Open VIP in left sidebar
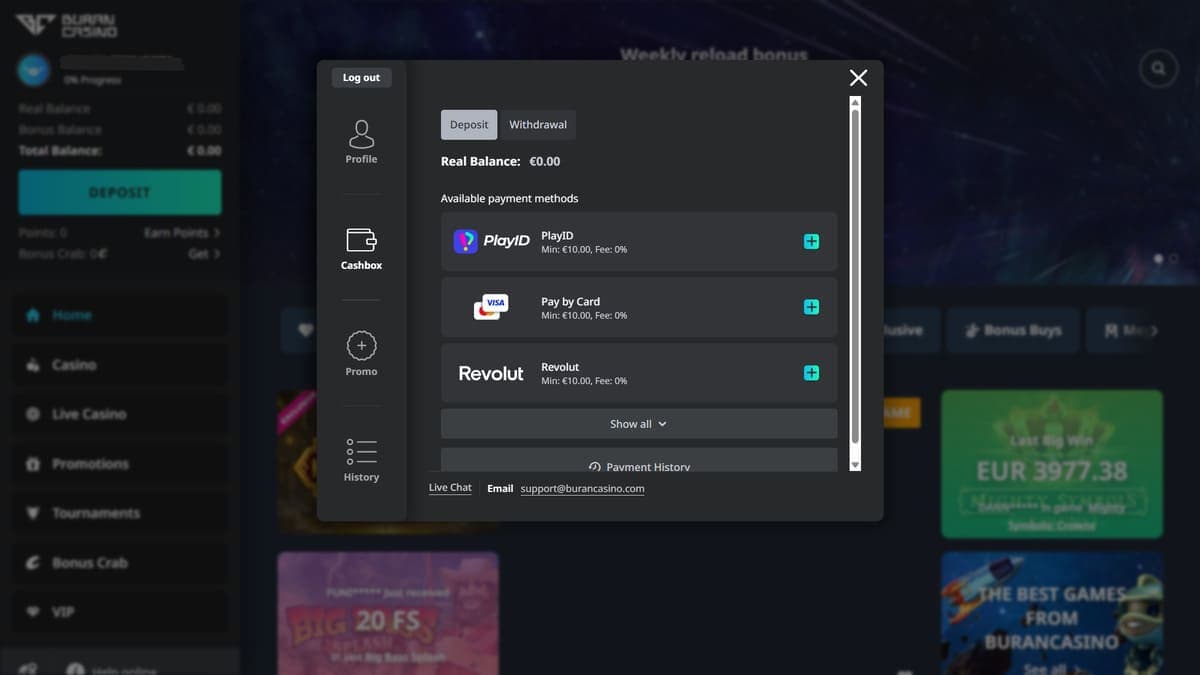Screen dimensions: 1200x675 pyautogui.click(x=118, y=612)
